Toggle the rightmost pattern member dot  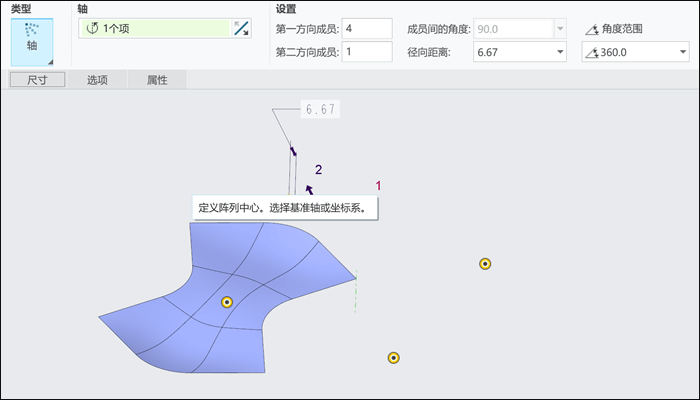coord(485,264)
